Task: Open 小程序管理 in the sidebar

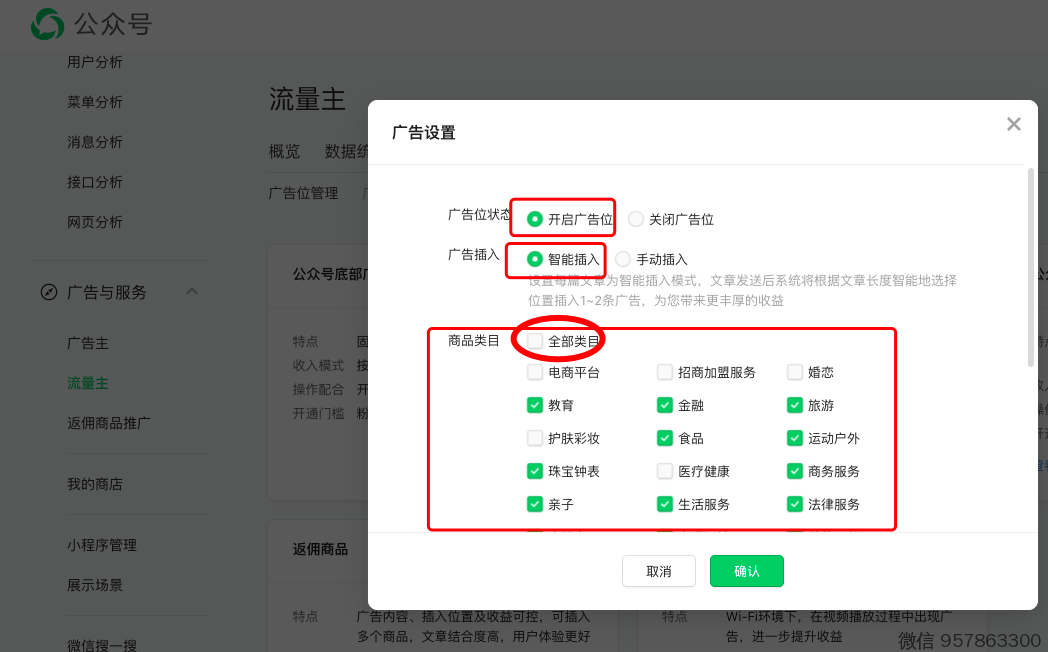Action: click(102, 545)
